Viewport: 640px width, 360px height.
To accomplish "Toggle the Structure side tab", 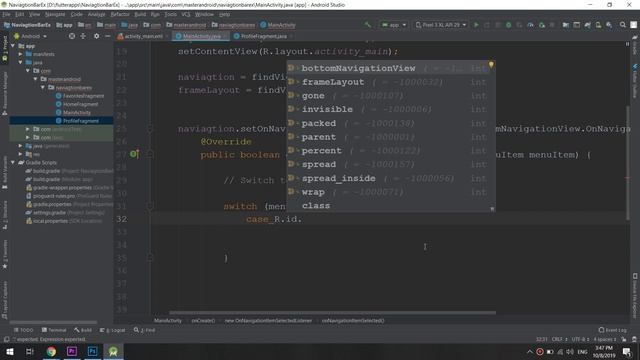I will pyautogui.click(x=4, y=214).
